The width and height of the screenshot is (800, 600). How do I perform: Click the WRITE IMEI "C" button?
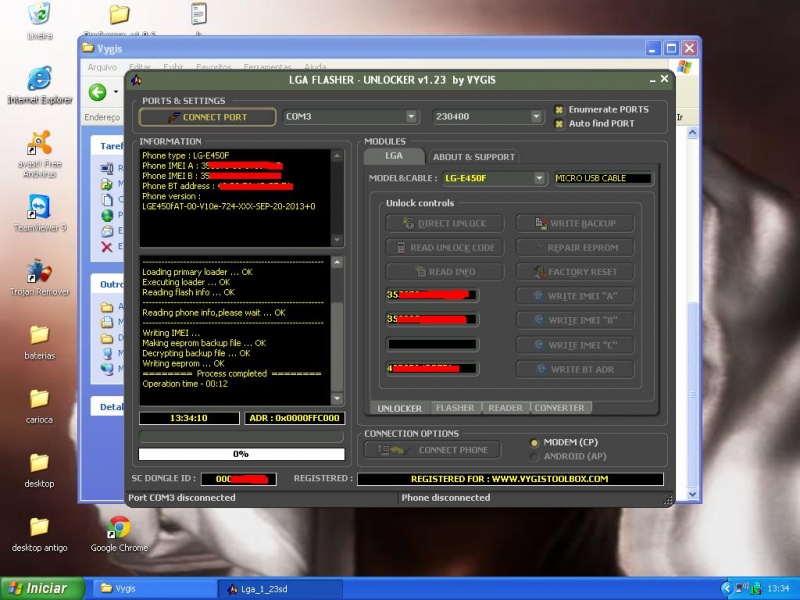[575, 345]
